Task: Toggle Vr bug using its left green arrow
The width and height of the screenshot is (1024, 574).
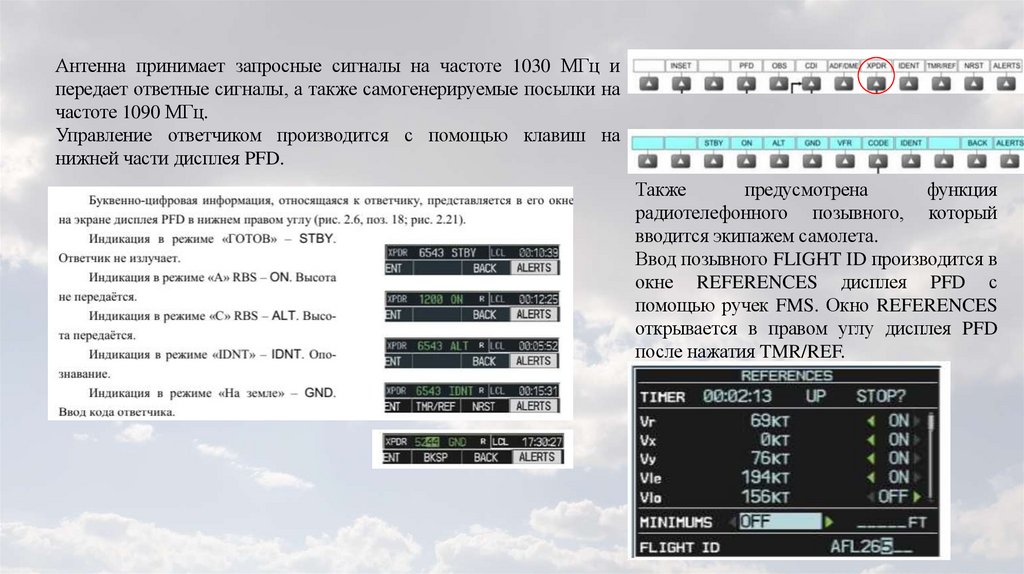Action: (x=871, y=421)
